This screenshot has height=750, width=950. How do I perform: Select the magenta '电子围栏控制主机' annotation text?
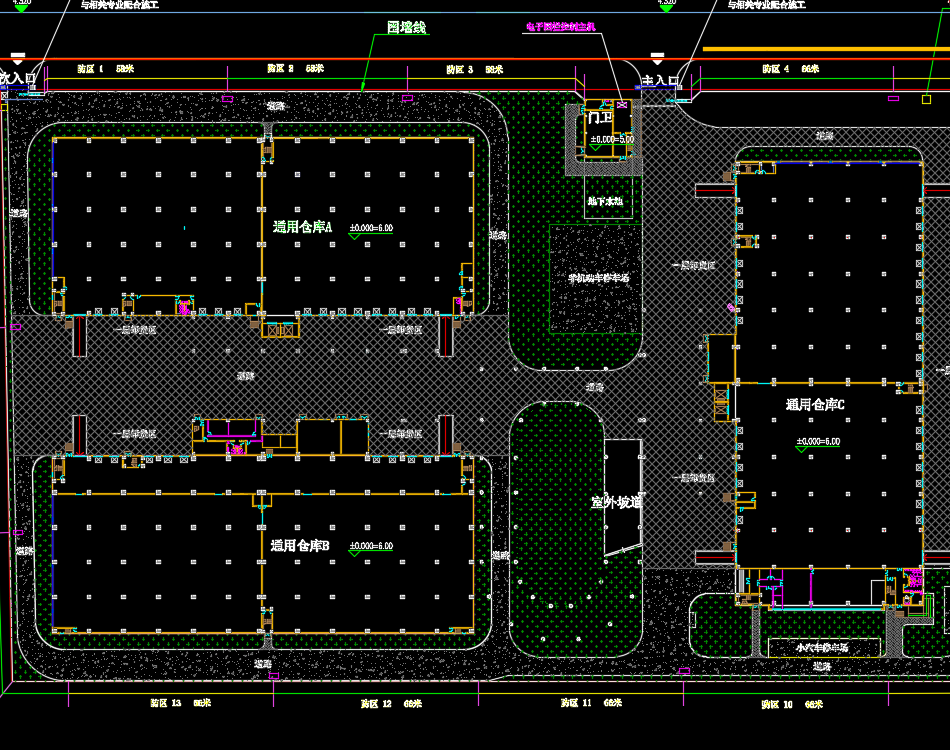click(561, 27)
